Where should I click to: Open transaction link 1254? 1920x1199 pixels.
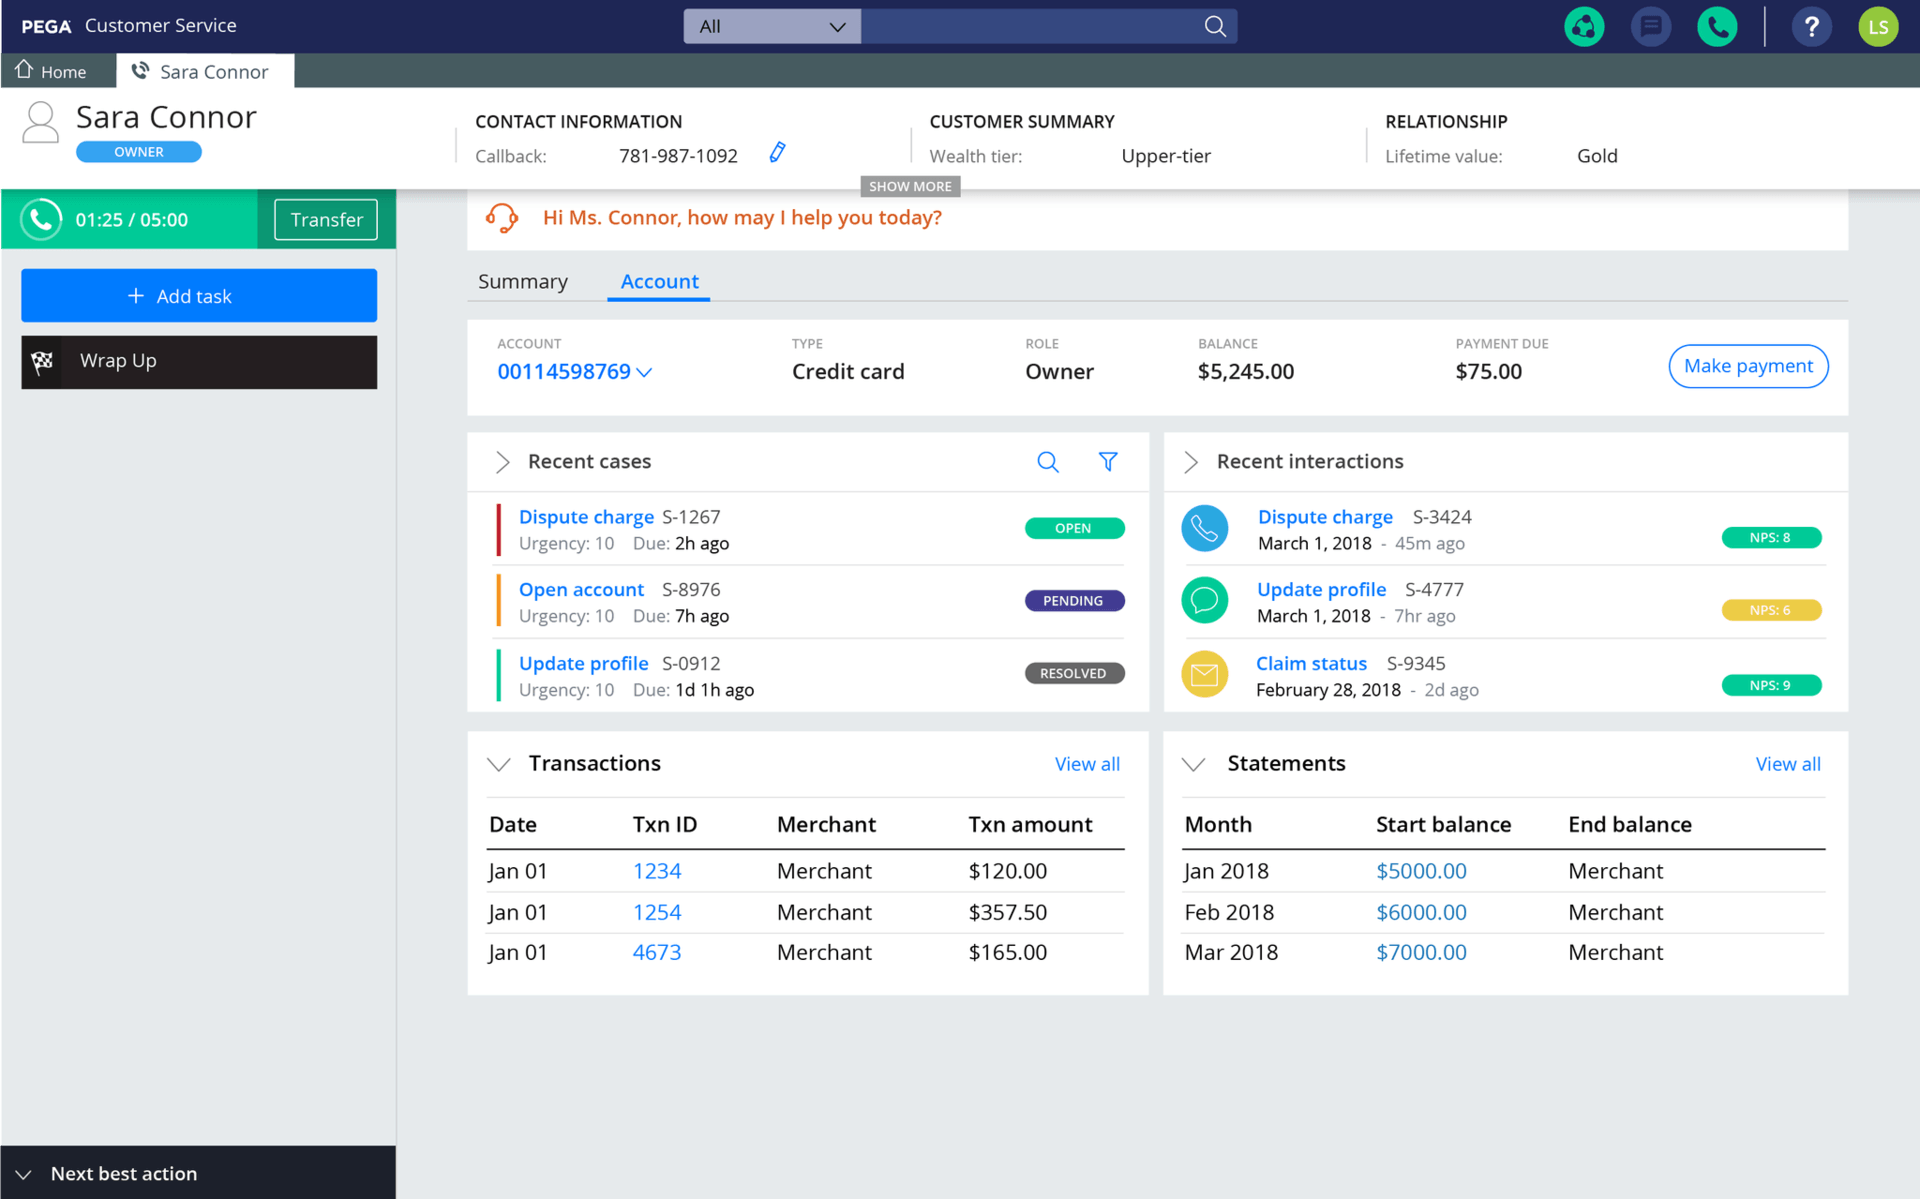(656, 910)
